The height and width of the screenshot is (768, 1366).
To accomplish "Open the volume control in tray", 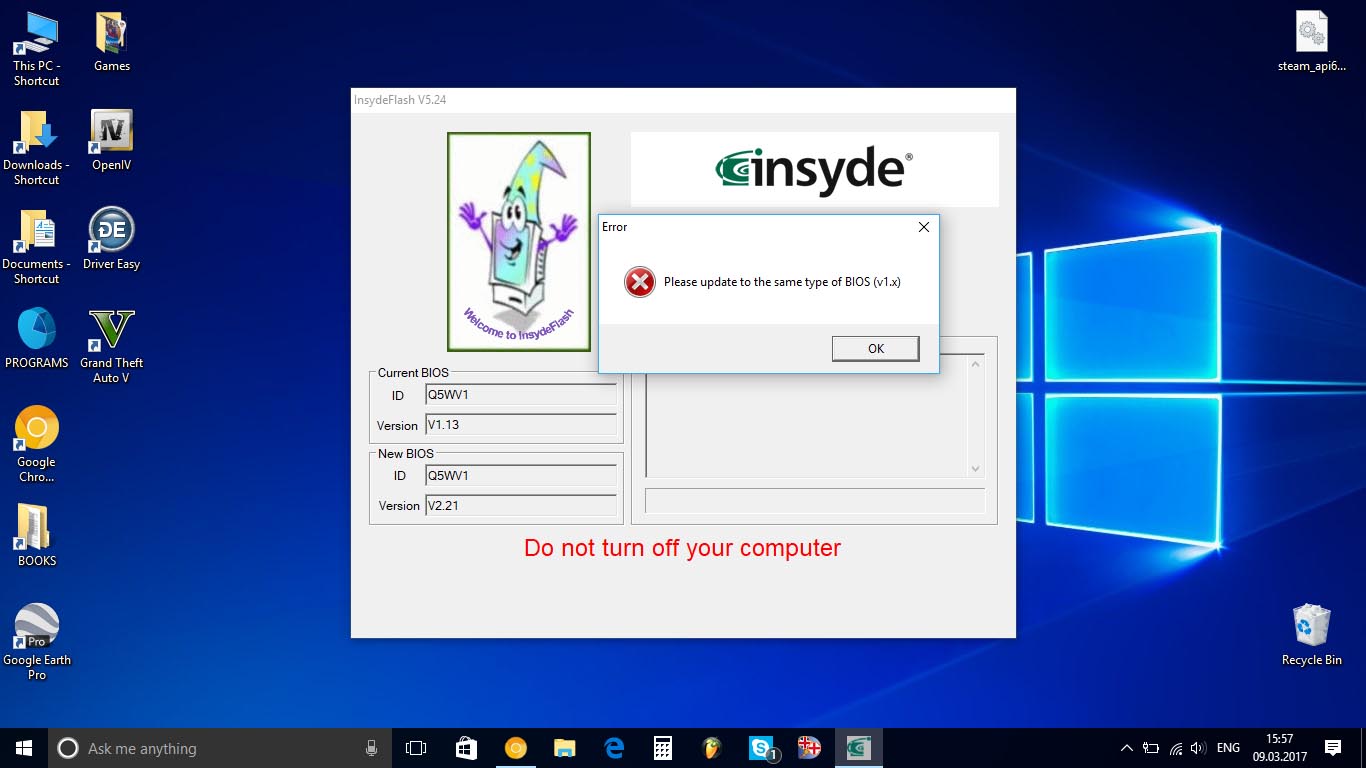I will 1199,748.
